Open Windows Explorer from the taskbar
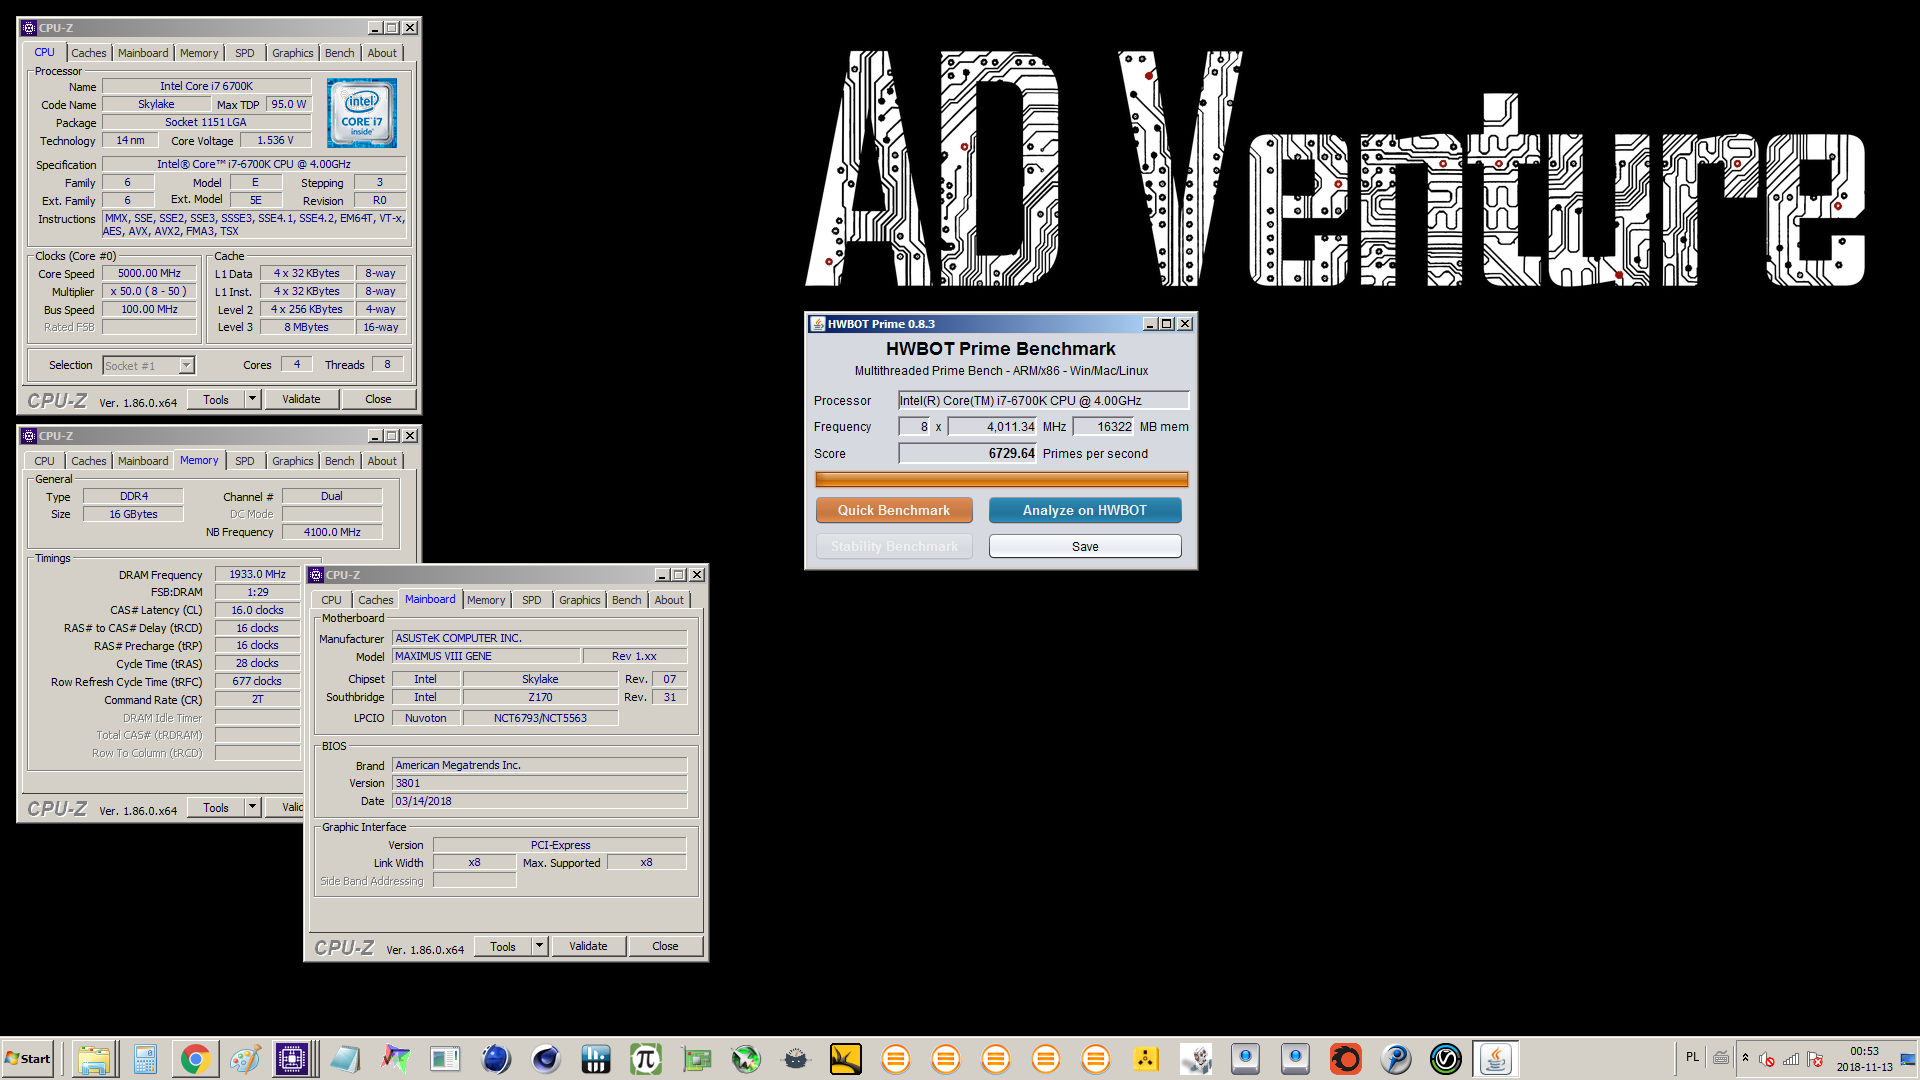 (94, 1059)
